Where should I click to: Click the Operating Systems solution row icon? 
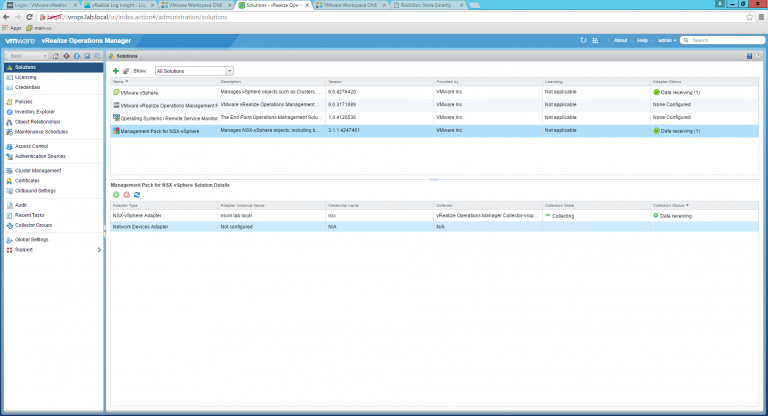pyautogui.click(x=116, y=118)
